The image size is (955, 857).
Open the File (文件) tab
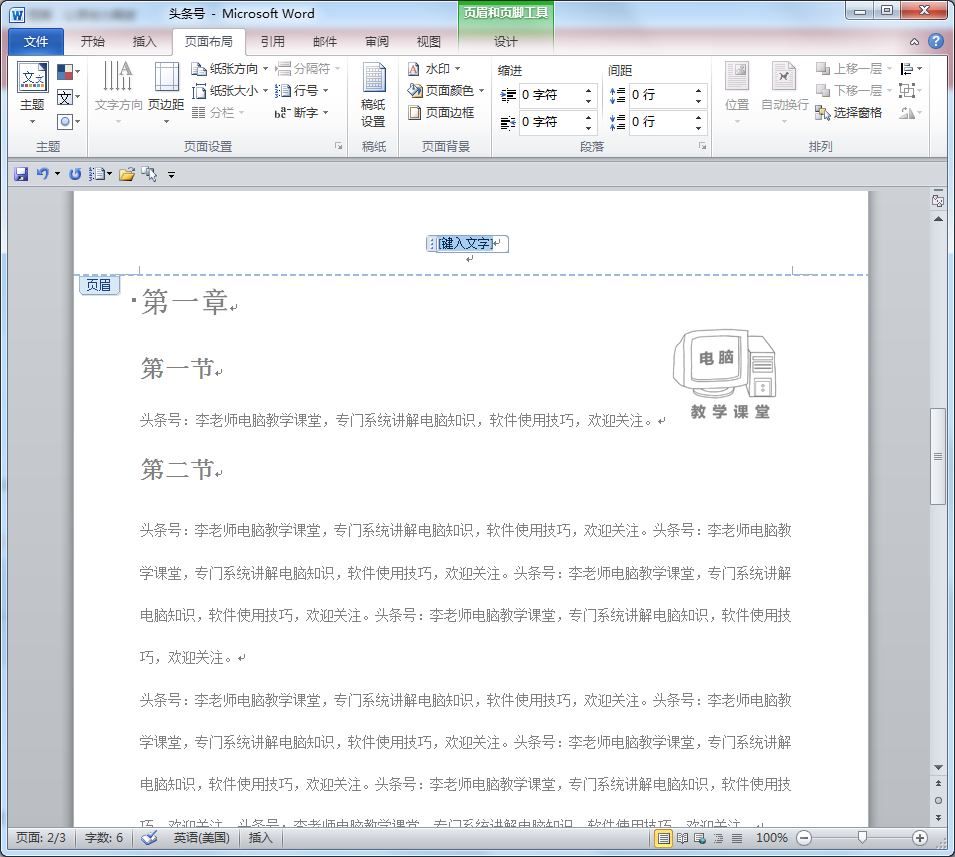(36, 41)
